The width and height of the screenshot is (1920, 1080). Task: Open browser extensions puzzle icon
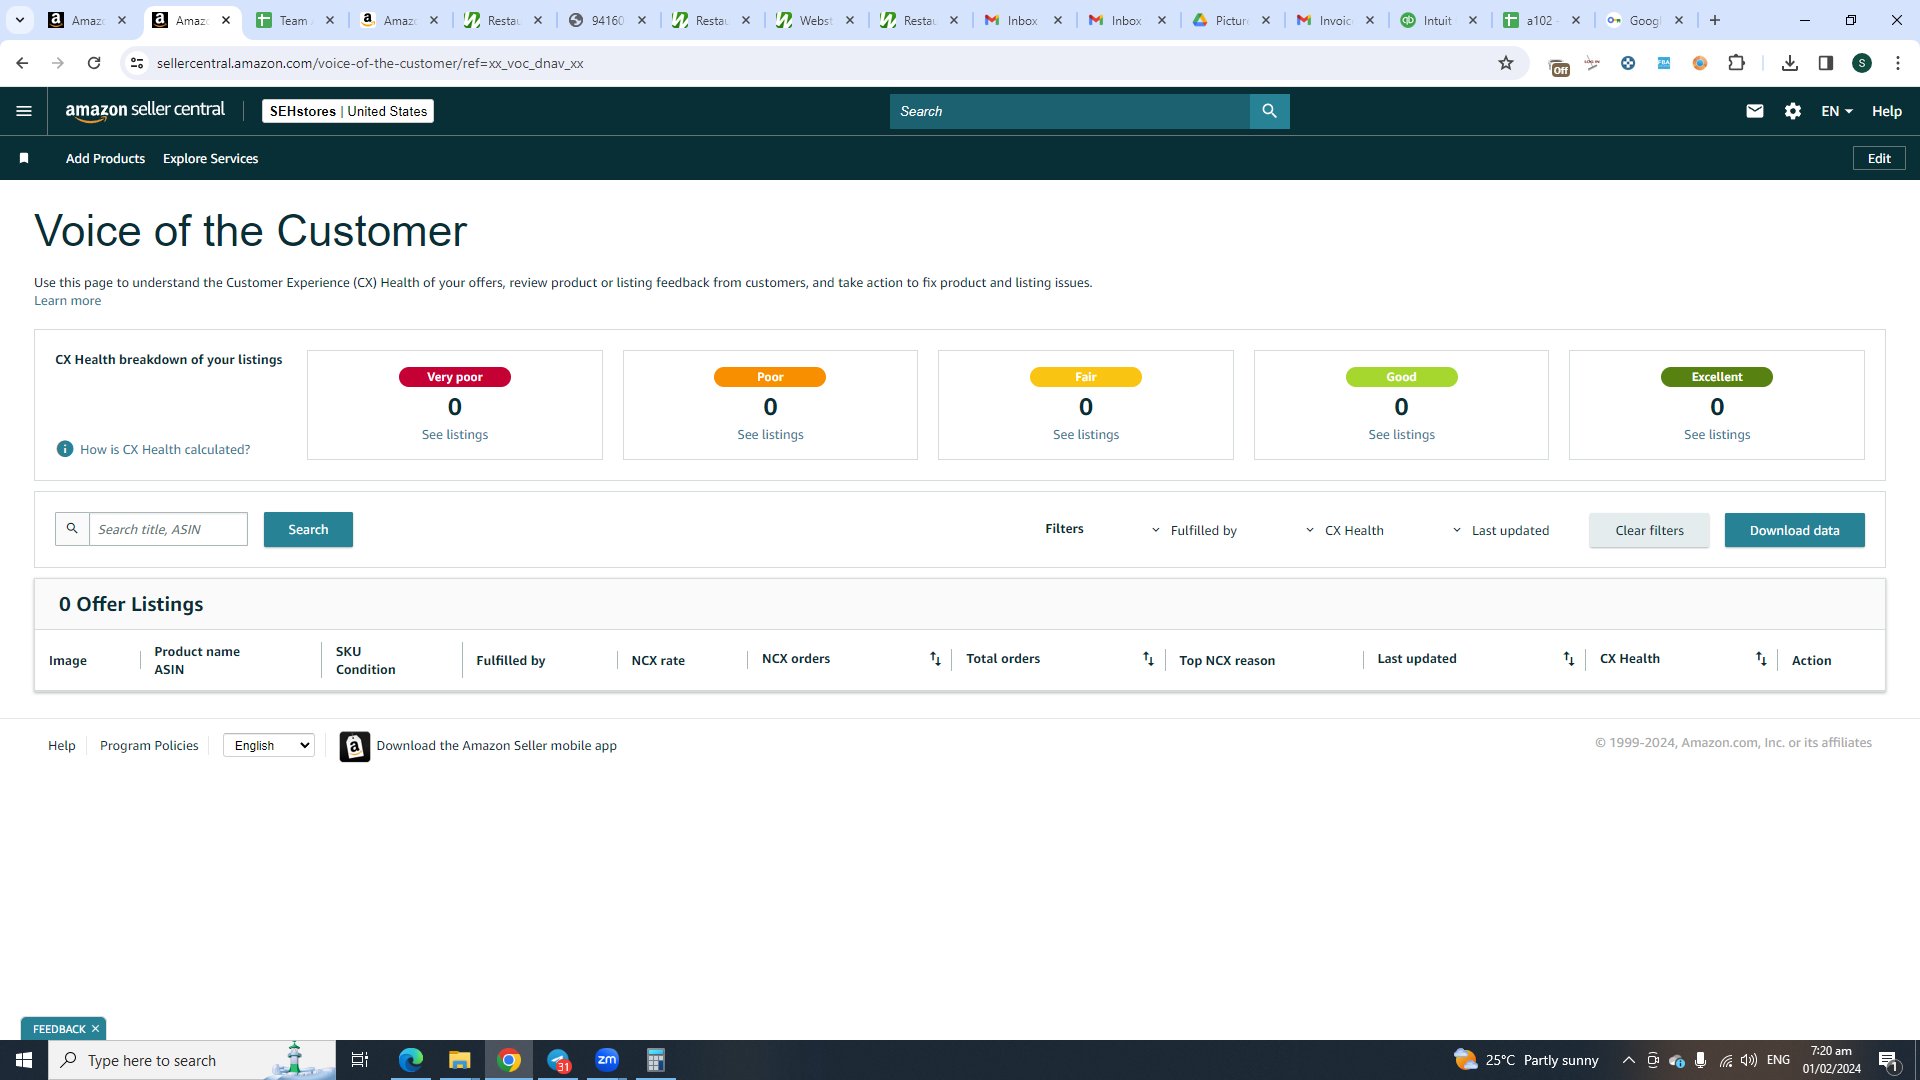pos(1737,63)
